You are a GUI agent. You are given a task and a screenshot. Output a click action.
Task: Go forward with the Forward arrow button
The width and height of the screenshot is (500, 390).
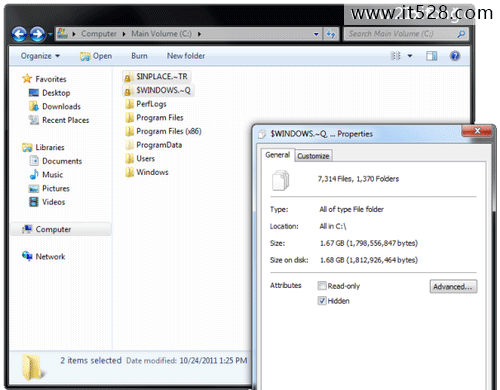click(x=37, y=34)
